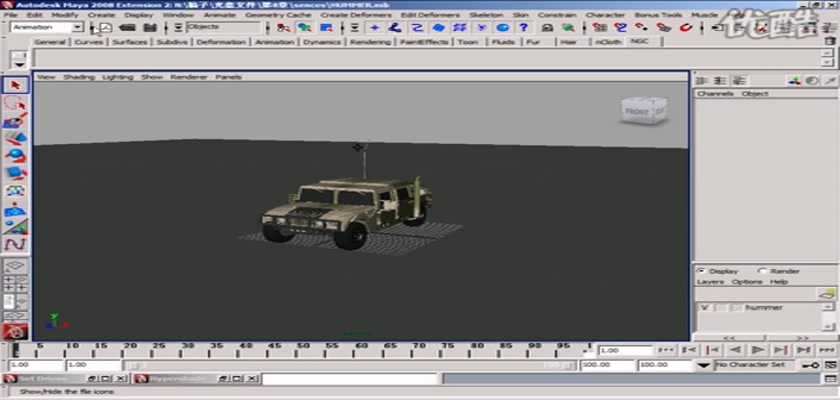Image resolution: width=840 pixels, height=400 pixels.
Task: Open the Create Deformers menu
Action: point(356,15)
